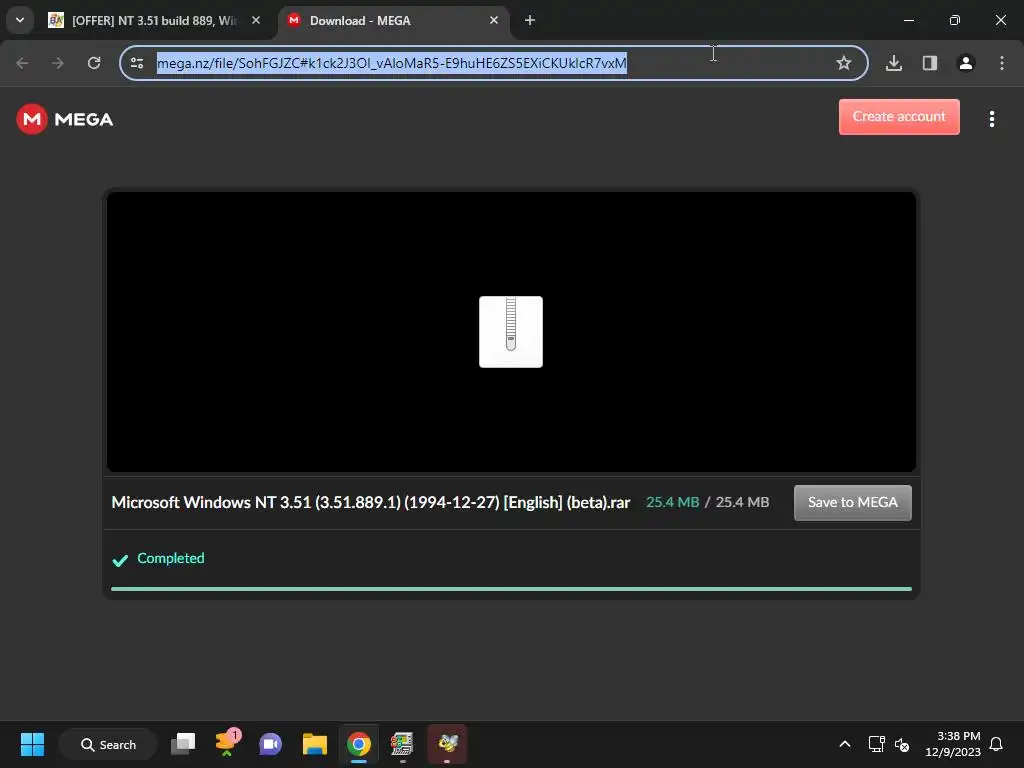
Task: Bookmark this page with the star icon
Action: [x=844, y=63]
